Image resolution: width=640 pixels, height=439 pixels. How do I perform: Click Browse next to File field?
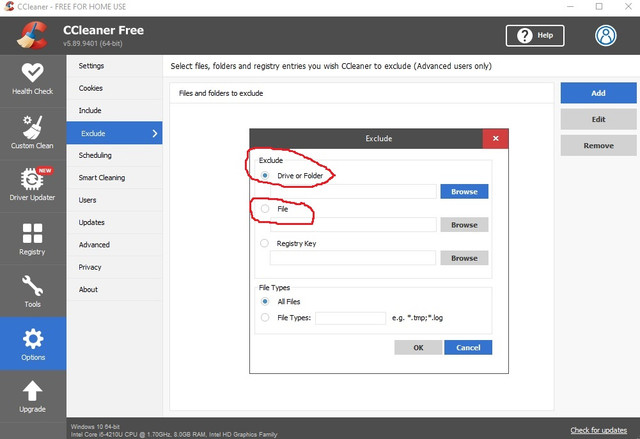click(464, 225)
